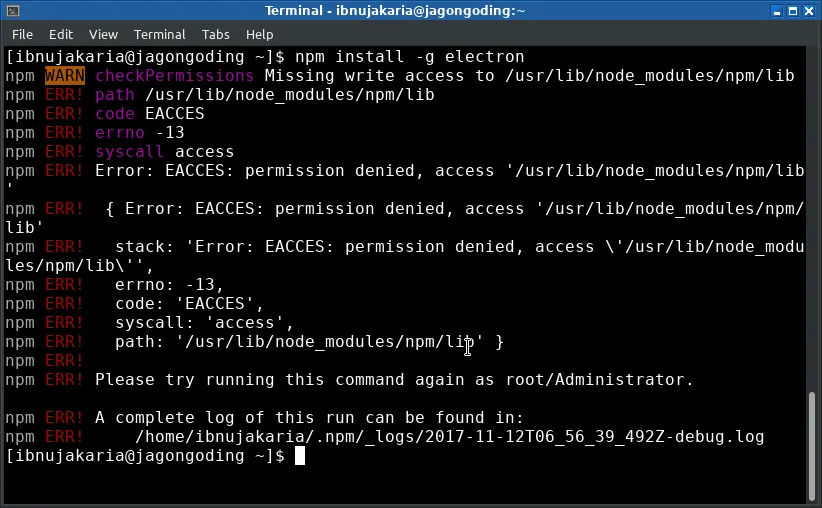Click the checkPermissions text
The width and height of the screenshot is (822, 508).
(x=175, y=75)
